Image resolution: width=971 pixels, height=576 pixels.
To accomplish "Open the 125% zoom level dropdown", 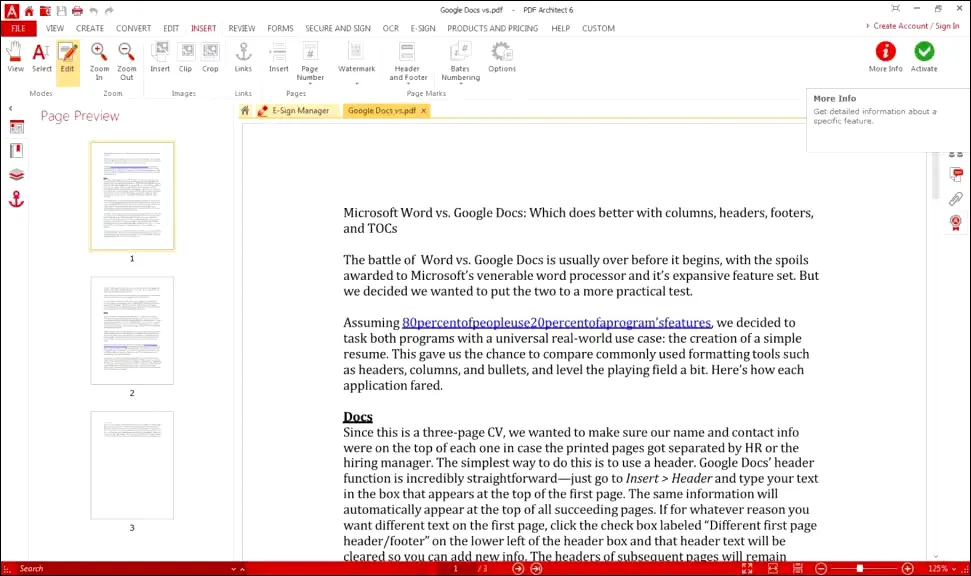I will coord(943,568).
